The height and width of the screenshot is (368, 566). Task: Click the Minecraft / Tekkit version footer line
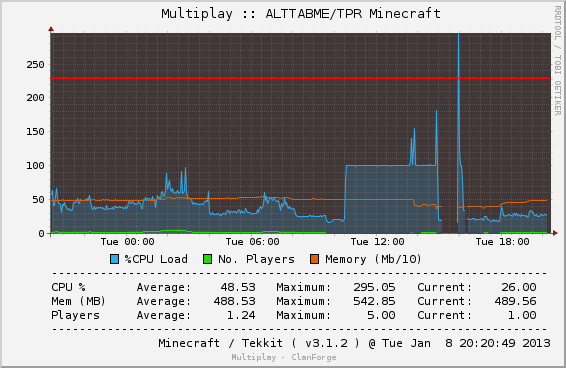click(354, 343)
